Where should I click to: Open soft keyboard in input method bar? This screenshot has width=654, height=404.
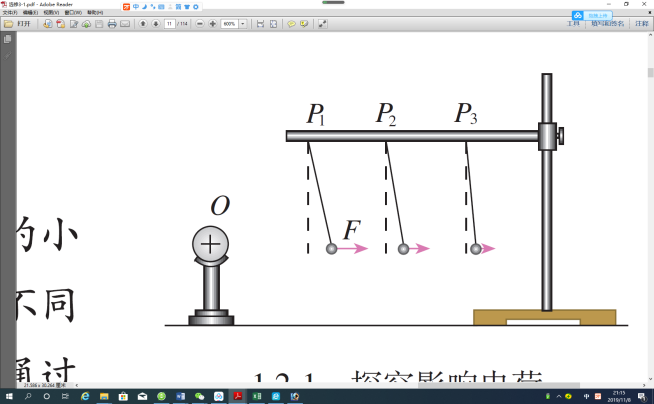point(161,7)
